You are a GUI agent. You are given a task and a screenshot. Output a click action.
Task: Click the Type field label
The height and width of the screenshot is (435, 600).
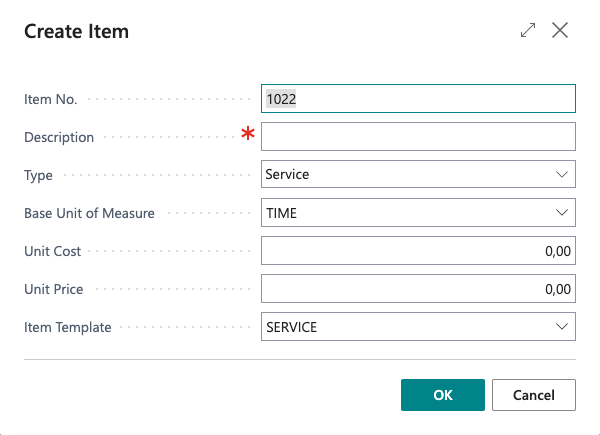(x=39, y=175)
